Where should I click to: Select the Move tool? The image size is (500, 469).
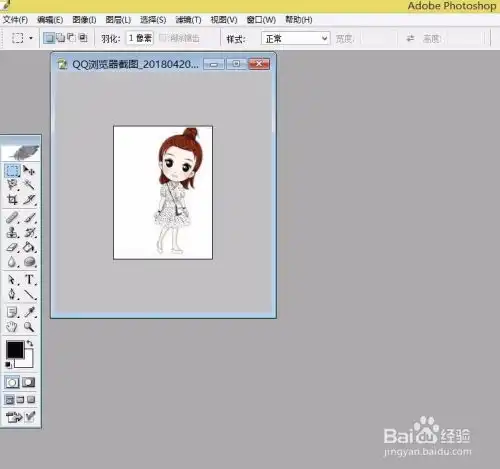point(29,171)
